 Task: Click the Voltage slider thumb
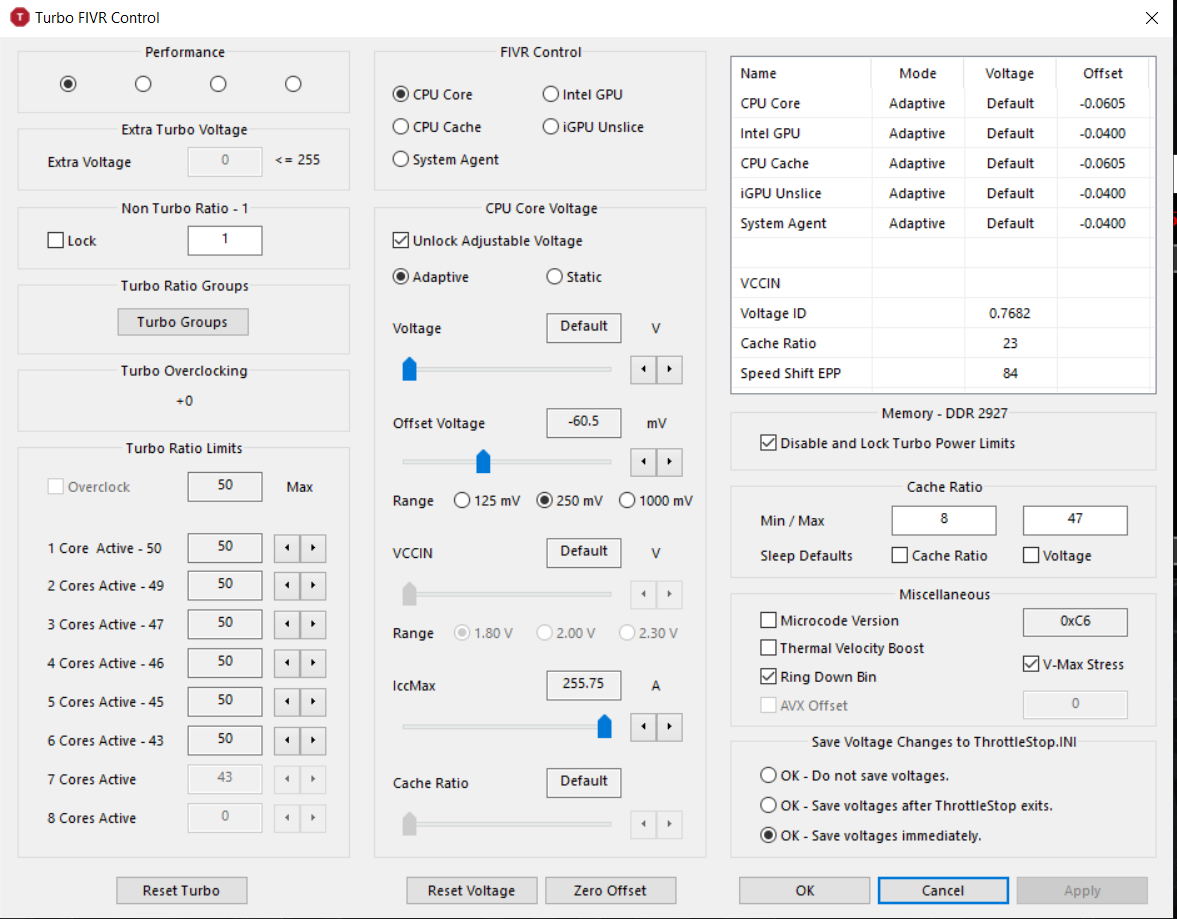[x=409, y=369]
